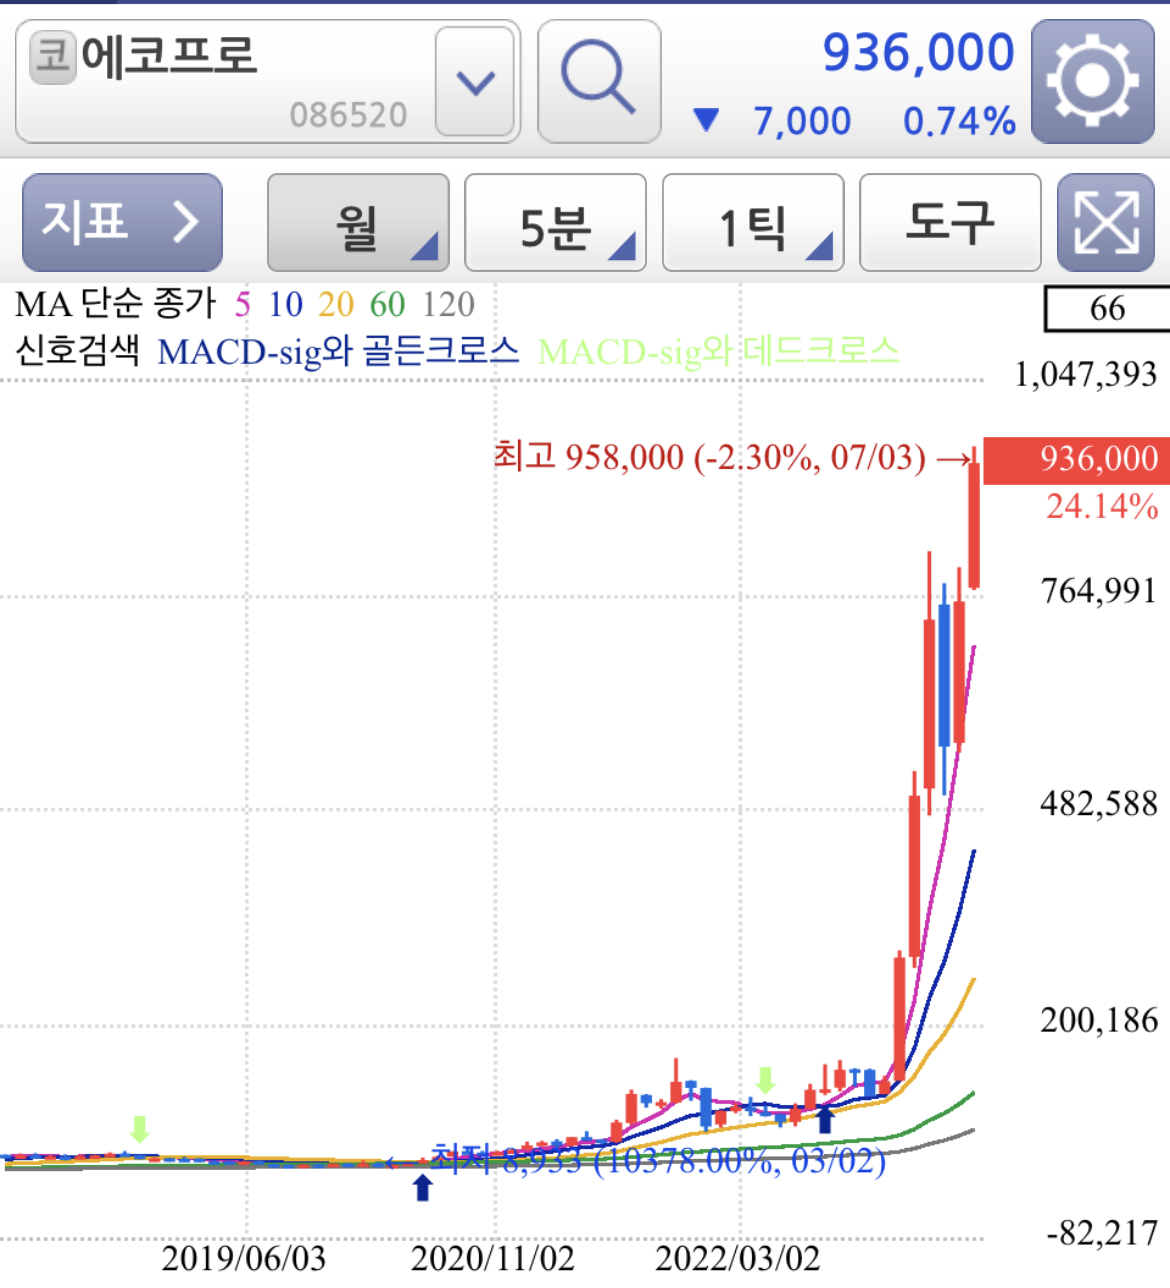Tap the dark blue golden cross arrow right of 2022/03/02
Image resolution: width=1170 pixels, height=1288 pixels.
[x=824, y=1119]
